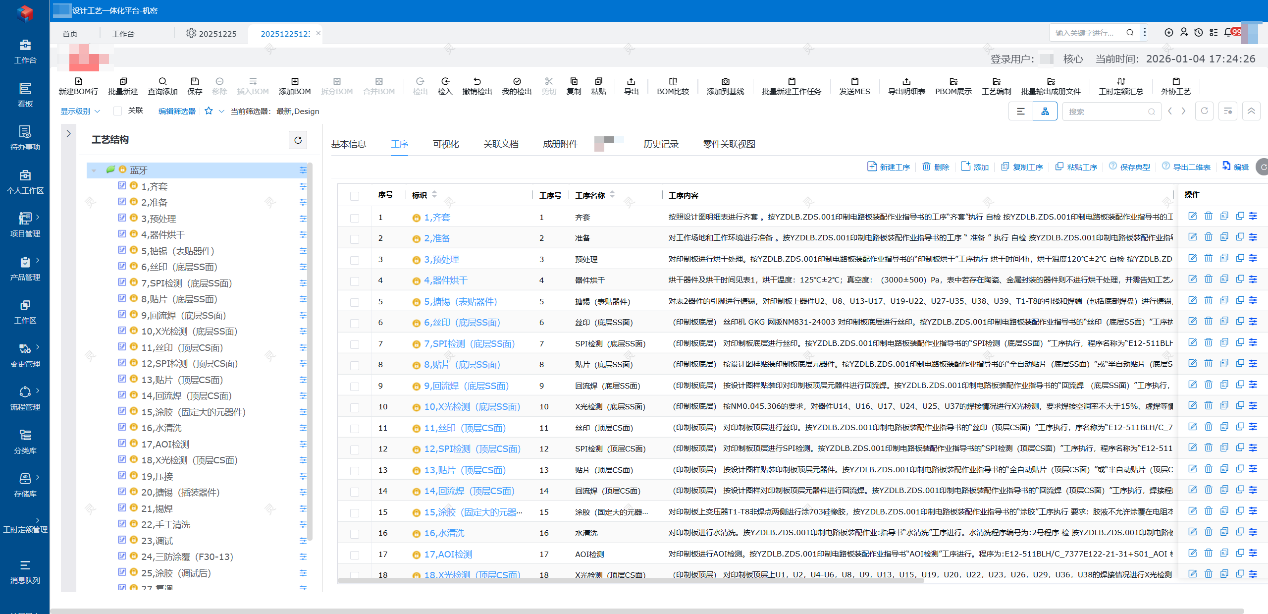Screen dimensions: 1268x614
Task: Expand the collapsed left side panel arrow
Action: pos(68,133)
